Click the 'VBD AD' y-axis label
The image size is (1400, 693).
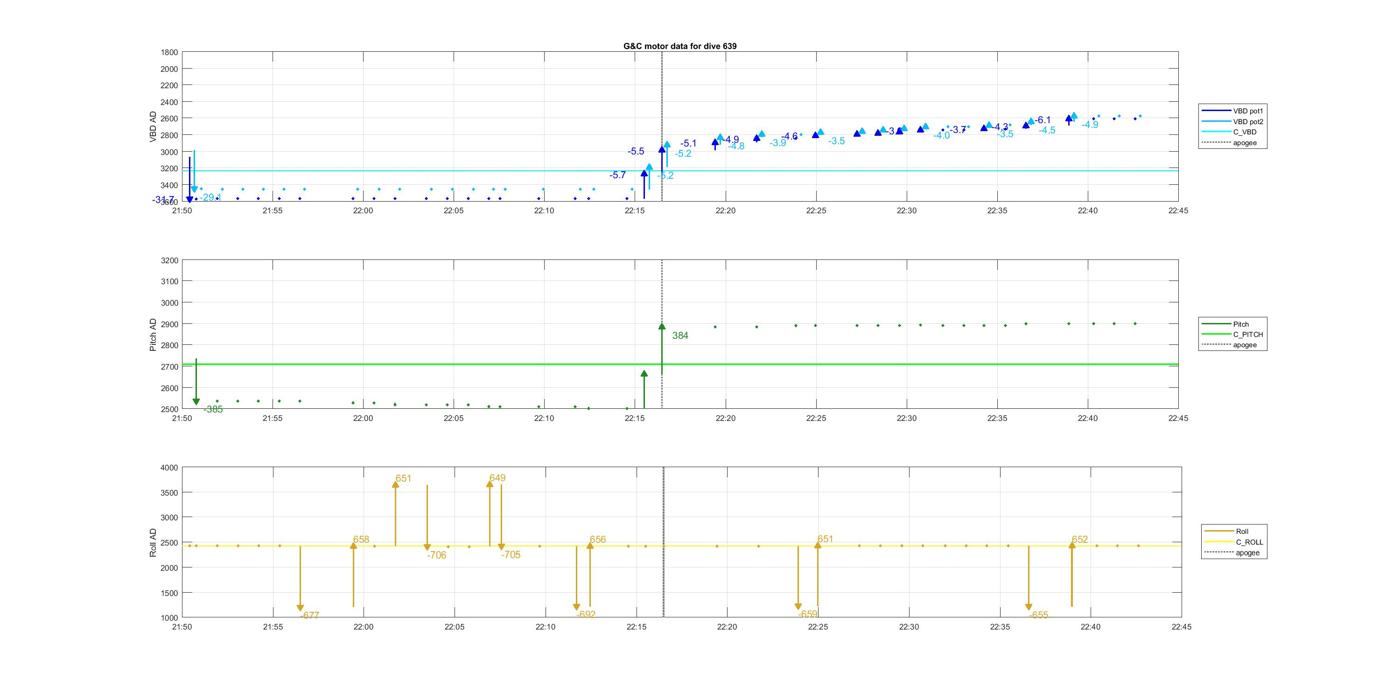154,126
